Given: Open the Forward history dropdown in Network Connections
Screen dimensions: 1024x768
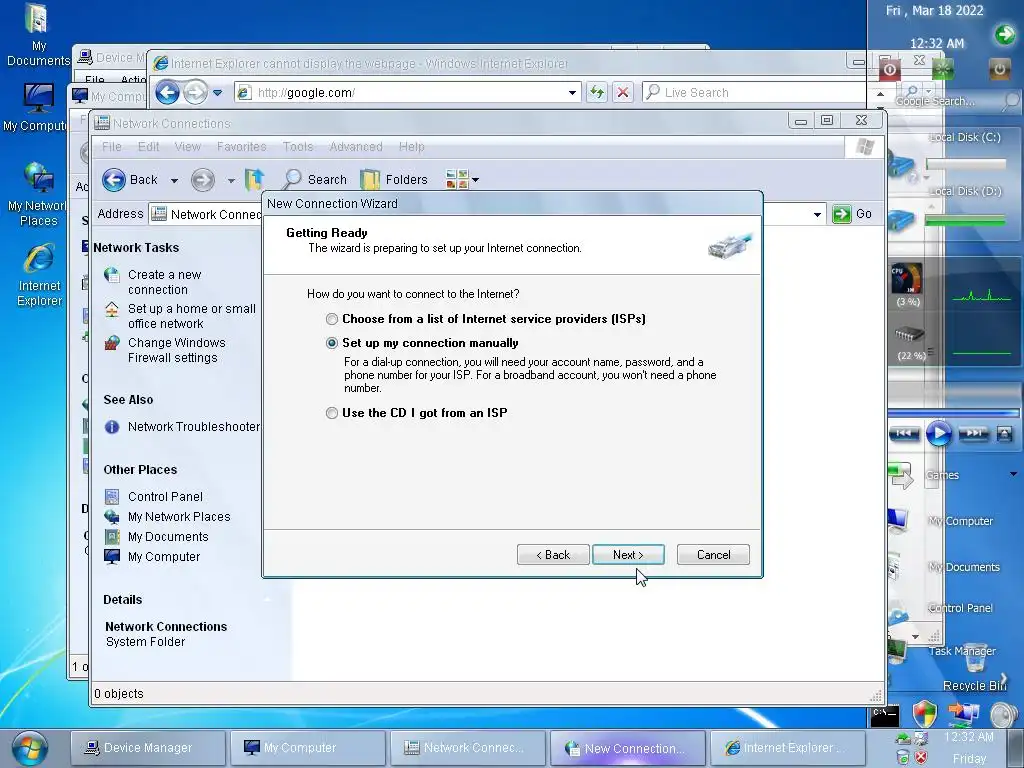Looking at the screenshot, I should click(x=231, y=180).
